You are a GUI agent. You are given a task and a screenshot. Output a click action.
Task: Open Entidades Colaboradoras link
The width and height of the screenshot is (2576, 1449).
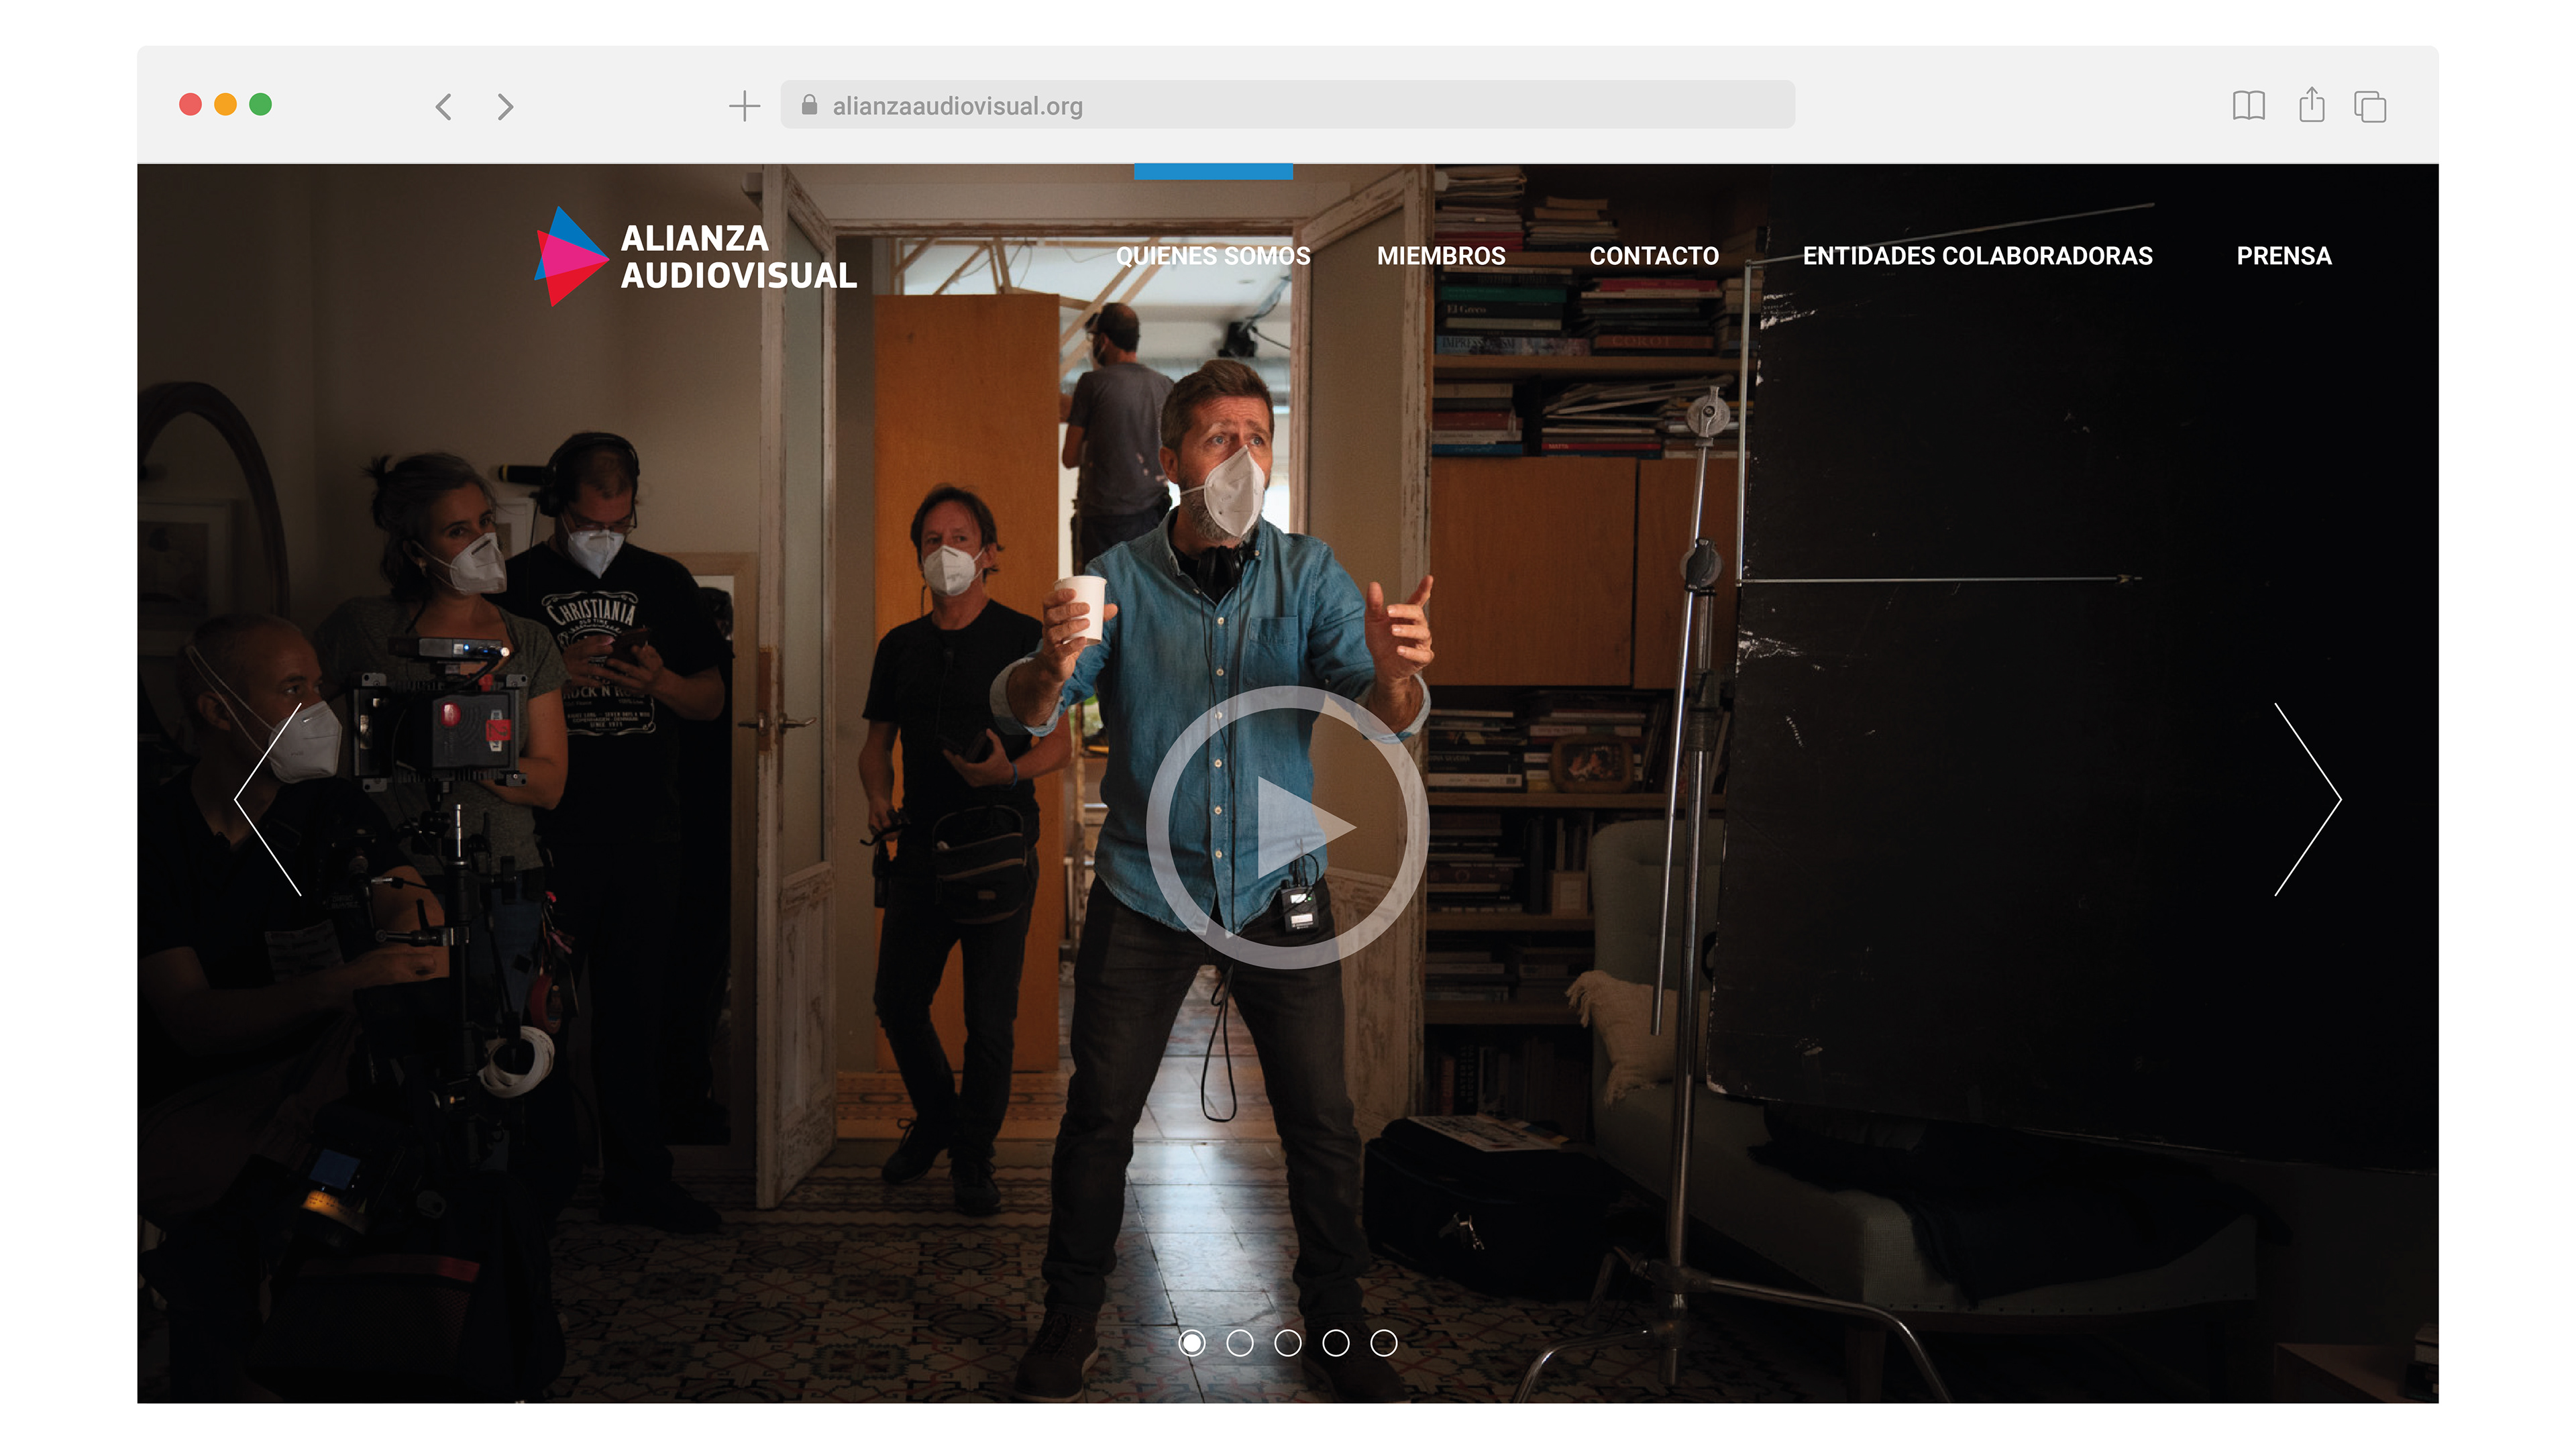[1977, 256]
